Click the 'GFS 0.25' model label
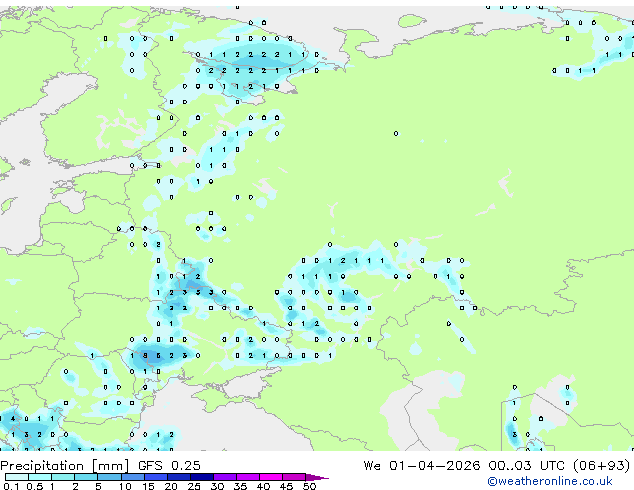Image resolution: width=634 pixels, height=490 pixels. [x=169, y=466]
